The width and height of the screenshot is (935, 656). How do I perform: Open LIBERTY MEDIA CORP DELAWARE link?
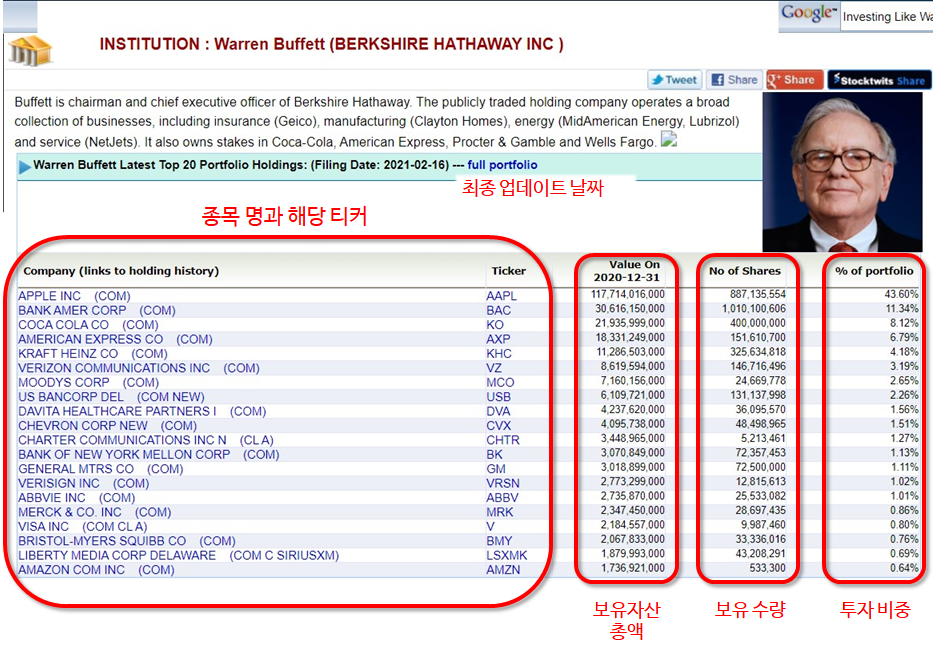coord(178,555)
